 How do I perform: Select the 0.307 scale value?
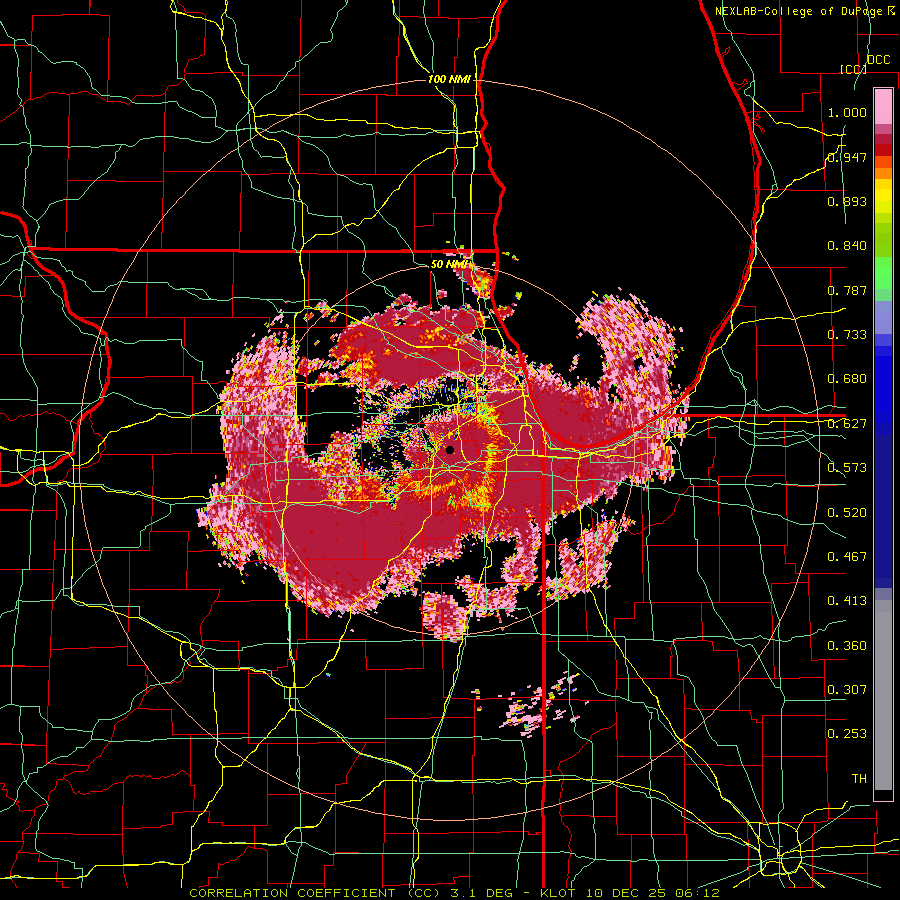coord(847,690)
